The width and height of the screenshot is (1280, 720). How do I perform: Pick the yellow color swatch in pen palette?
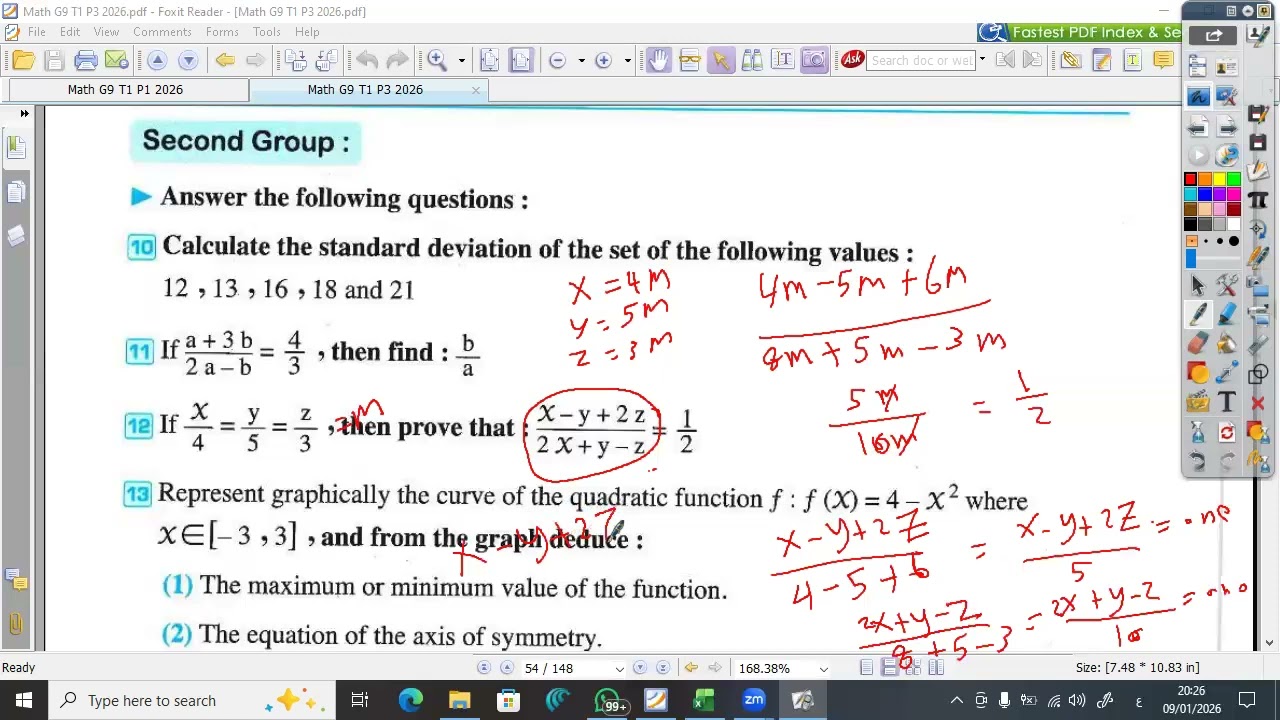1219,179
